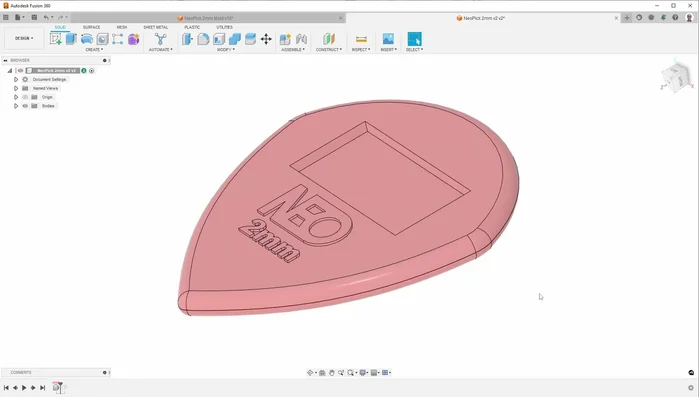This screenshot has height=397, width=699.
Task: Open the Orbit navigation tool
Action: tap(310, 372)
